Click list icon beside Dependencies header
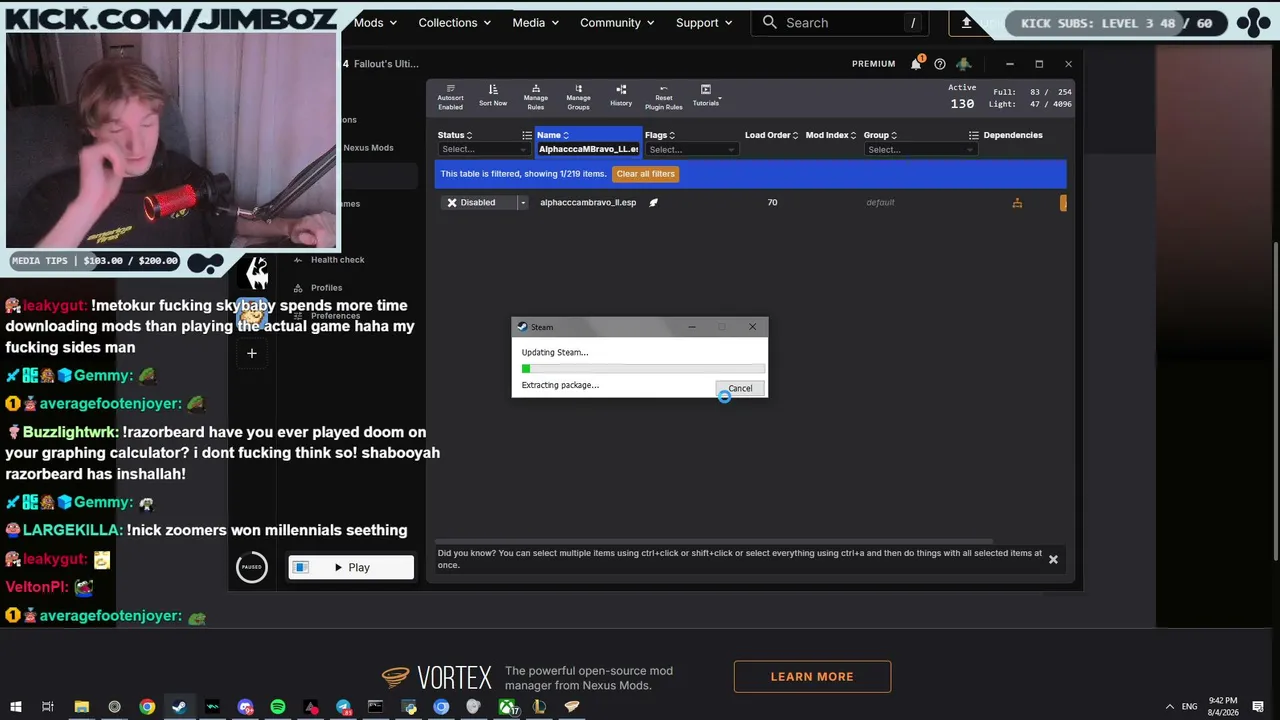This screenshot has height=720, width=1280. coord(973,135)
